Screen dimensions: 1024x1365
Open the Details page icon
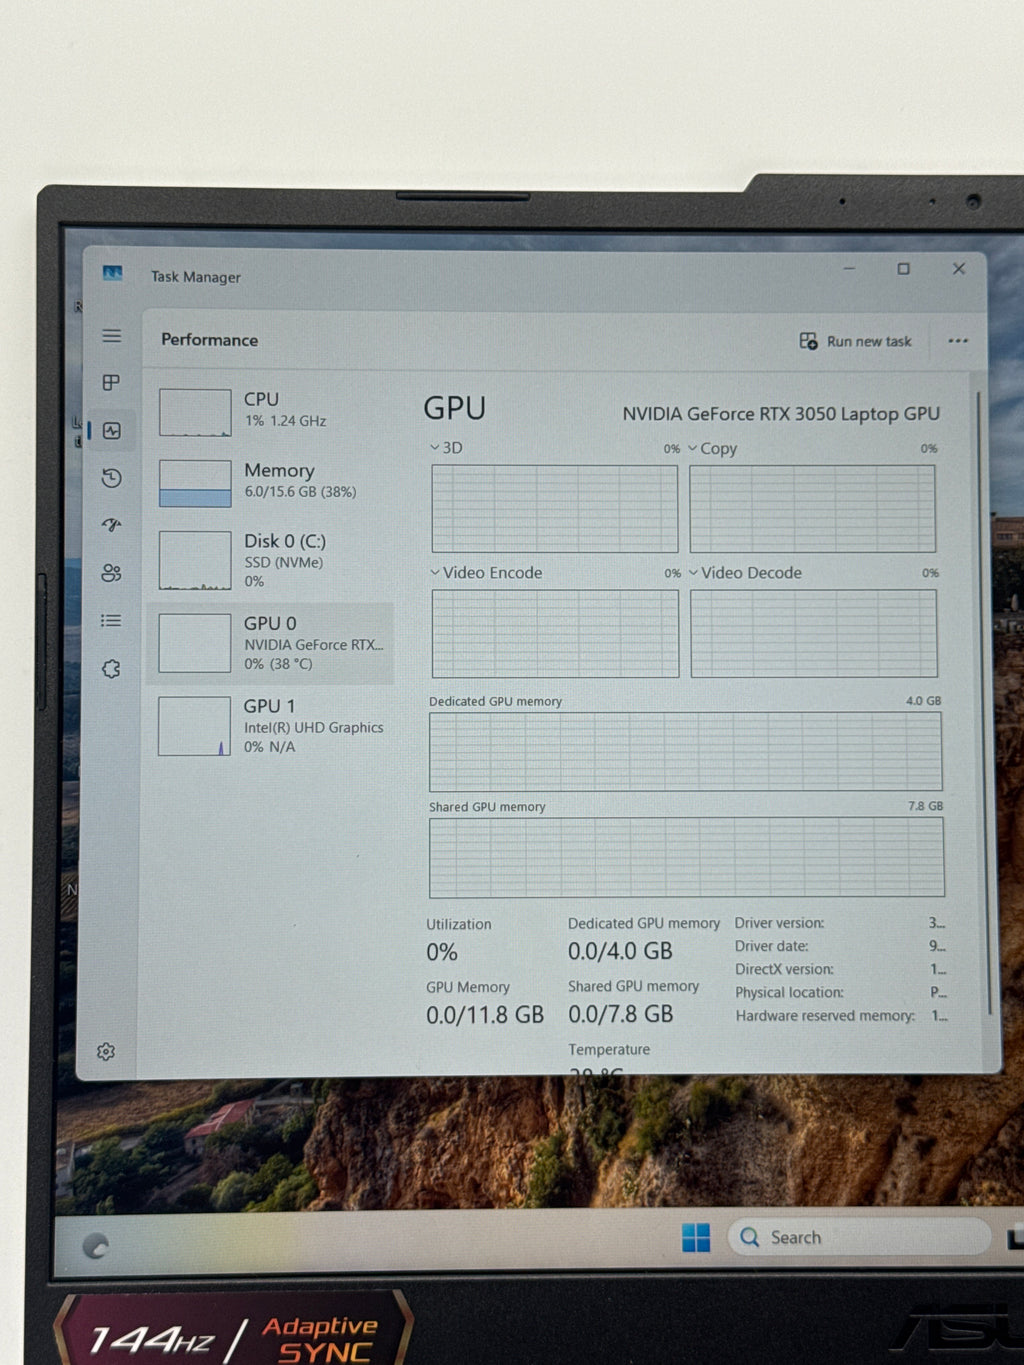pos(111,621)
